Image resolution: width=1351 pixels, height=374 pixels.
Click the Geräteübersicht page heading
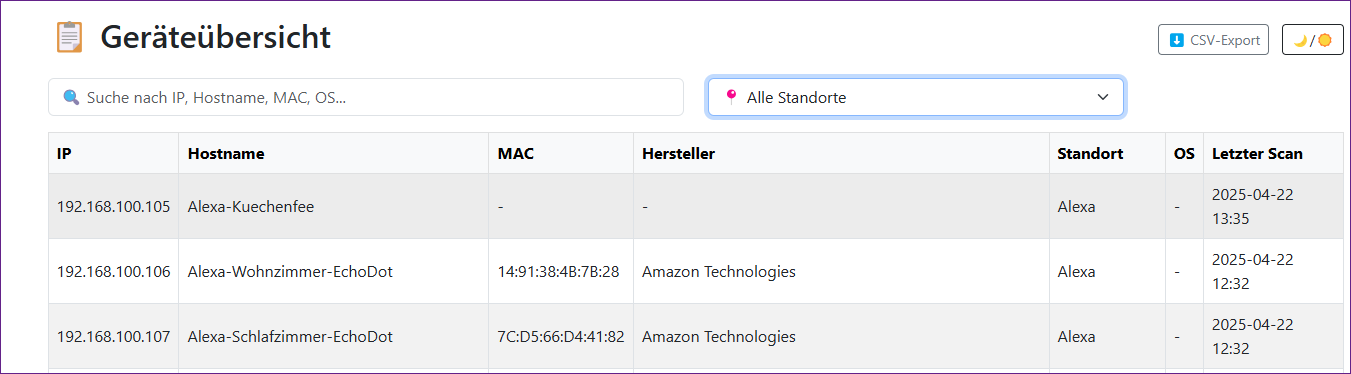215,37
